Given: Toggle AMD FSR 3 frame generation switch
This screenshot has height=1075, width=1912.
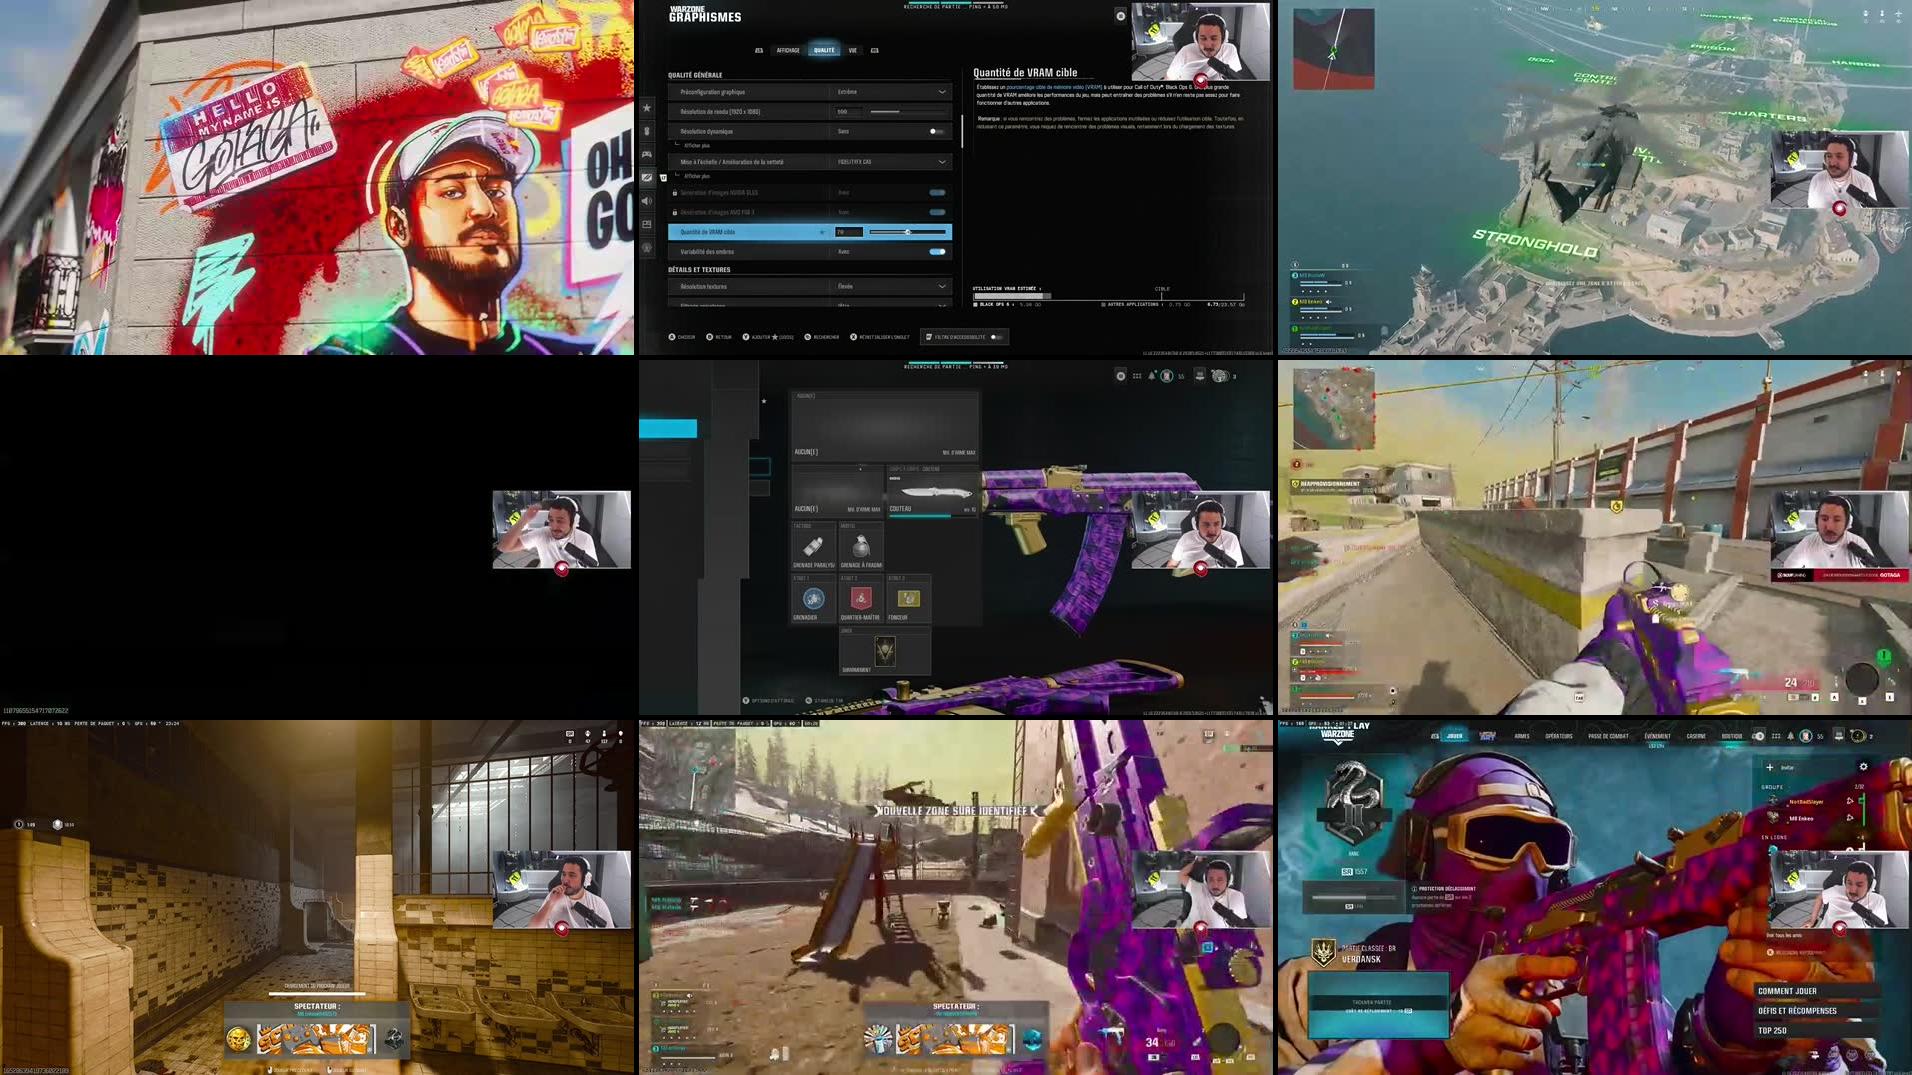Looking at the screenshot, I should [937, 212].
